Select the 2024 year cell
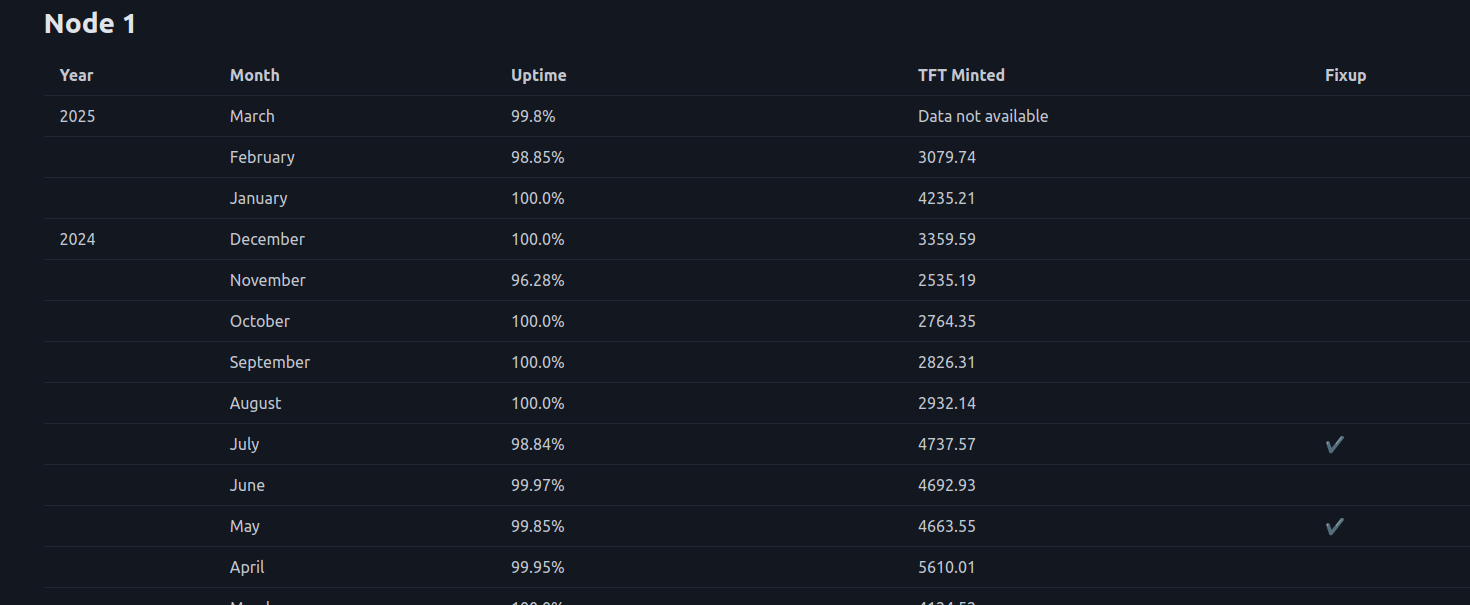Image resolution: width=1470 pixels, height=605 pixels. 77,239
